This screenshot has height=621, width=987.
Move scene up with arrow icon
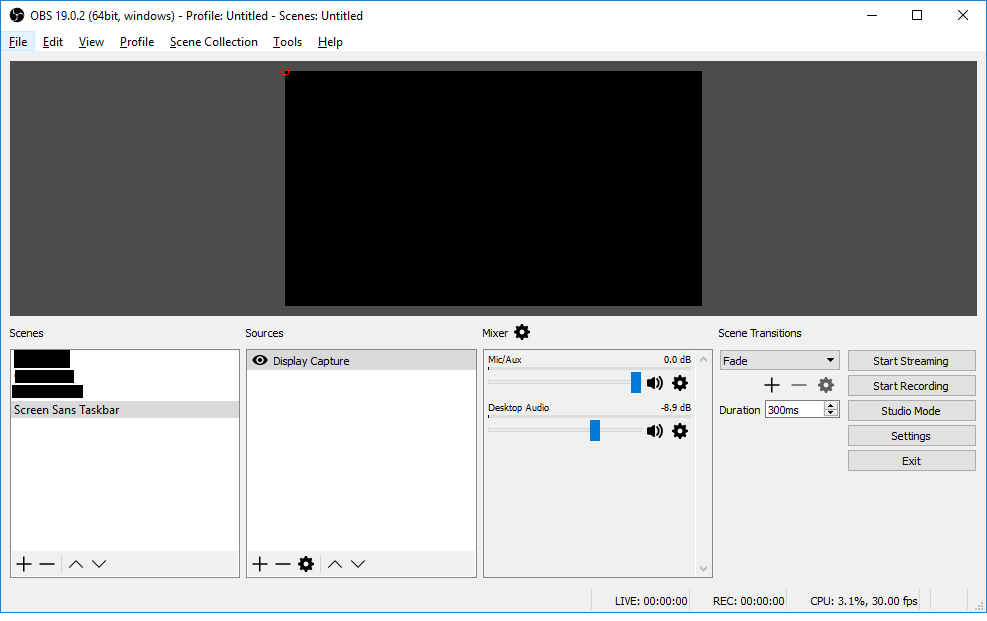76,564
